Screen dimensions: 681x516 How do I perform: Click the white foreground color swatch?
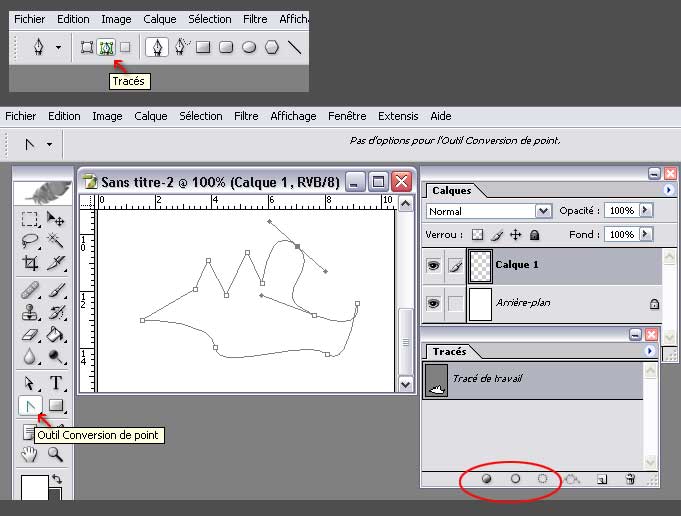34,487
